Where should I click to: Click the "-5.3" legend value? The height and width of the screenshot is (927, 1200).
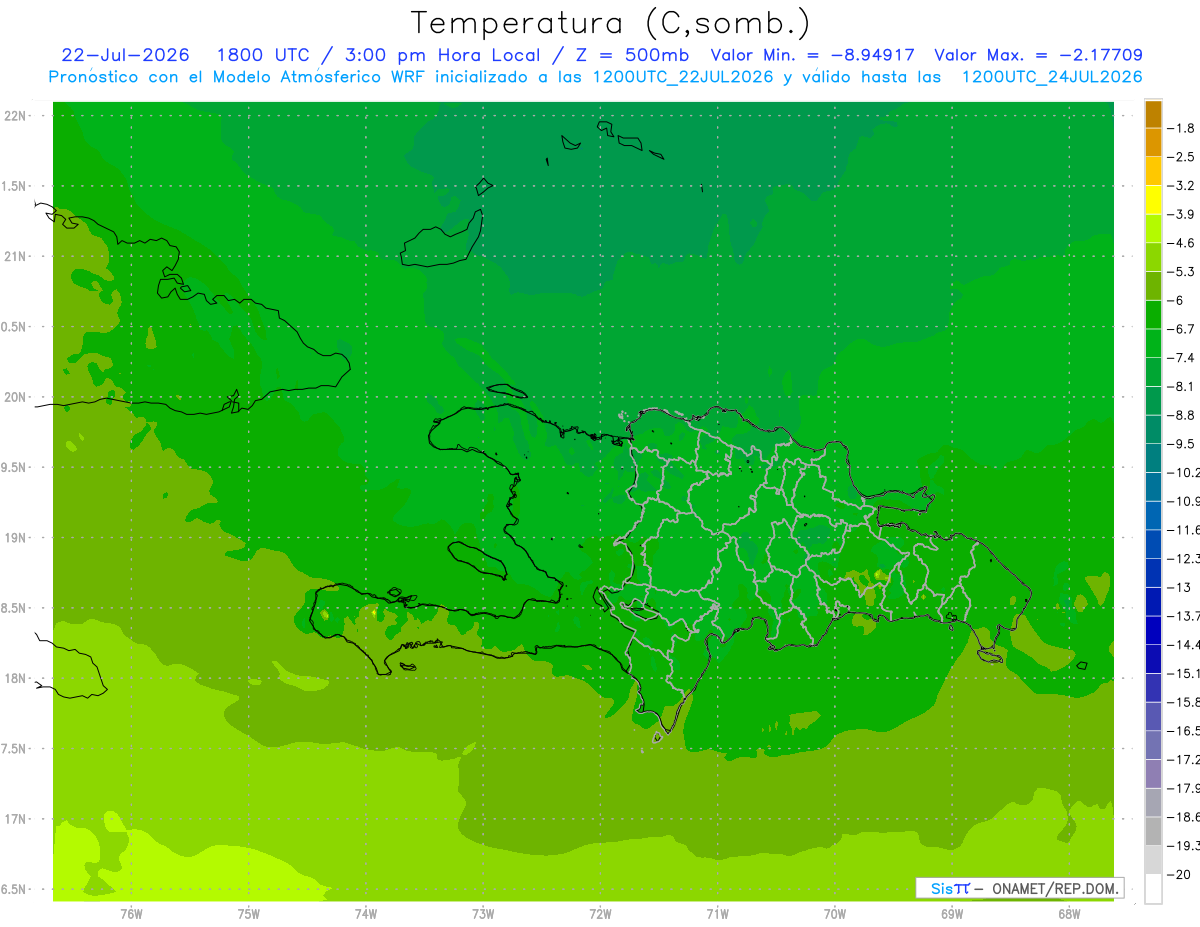coord(1182,272)
